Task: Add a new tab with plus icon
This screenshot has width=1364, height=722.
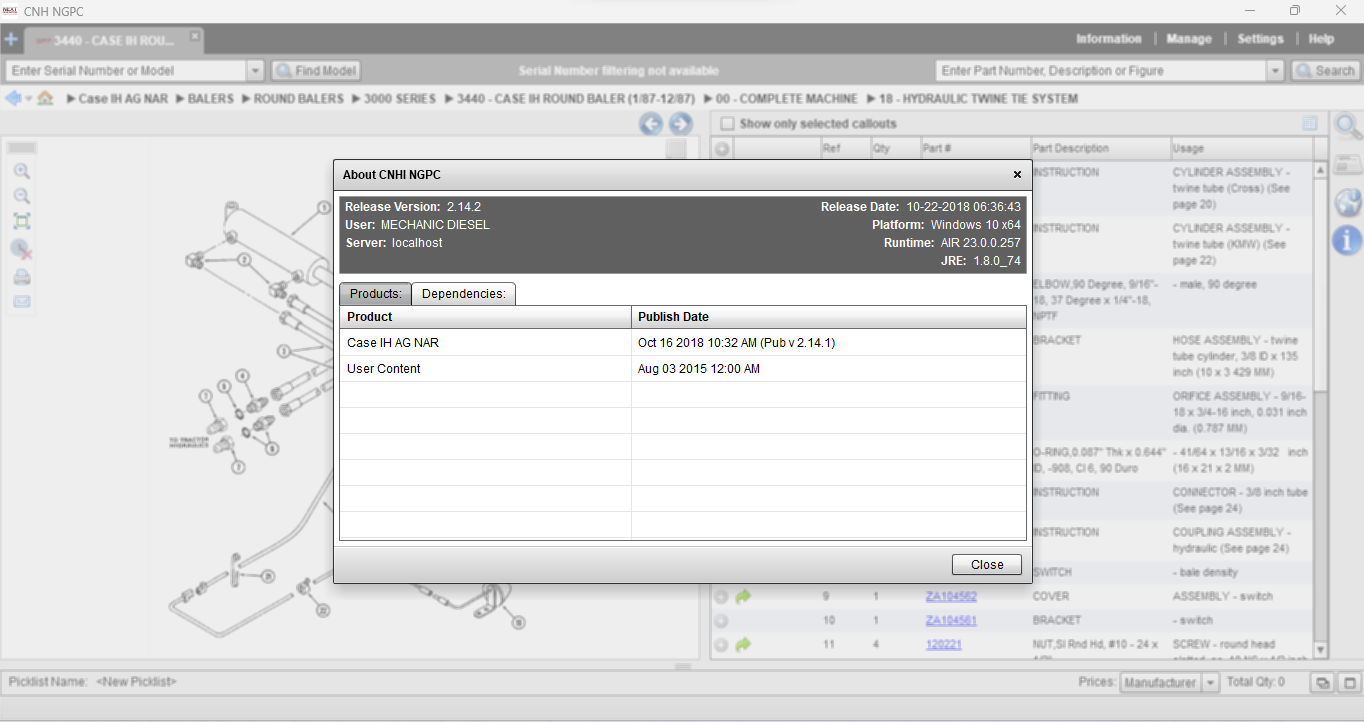Action: click(x=11, y=40)
